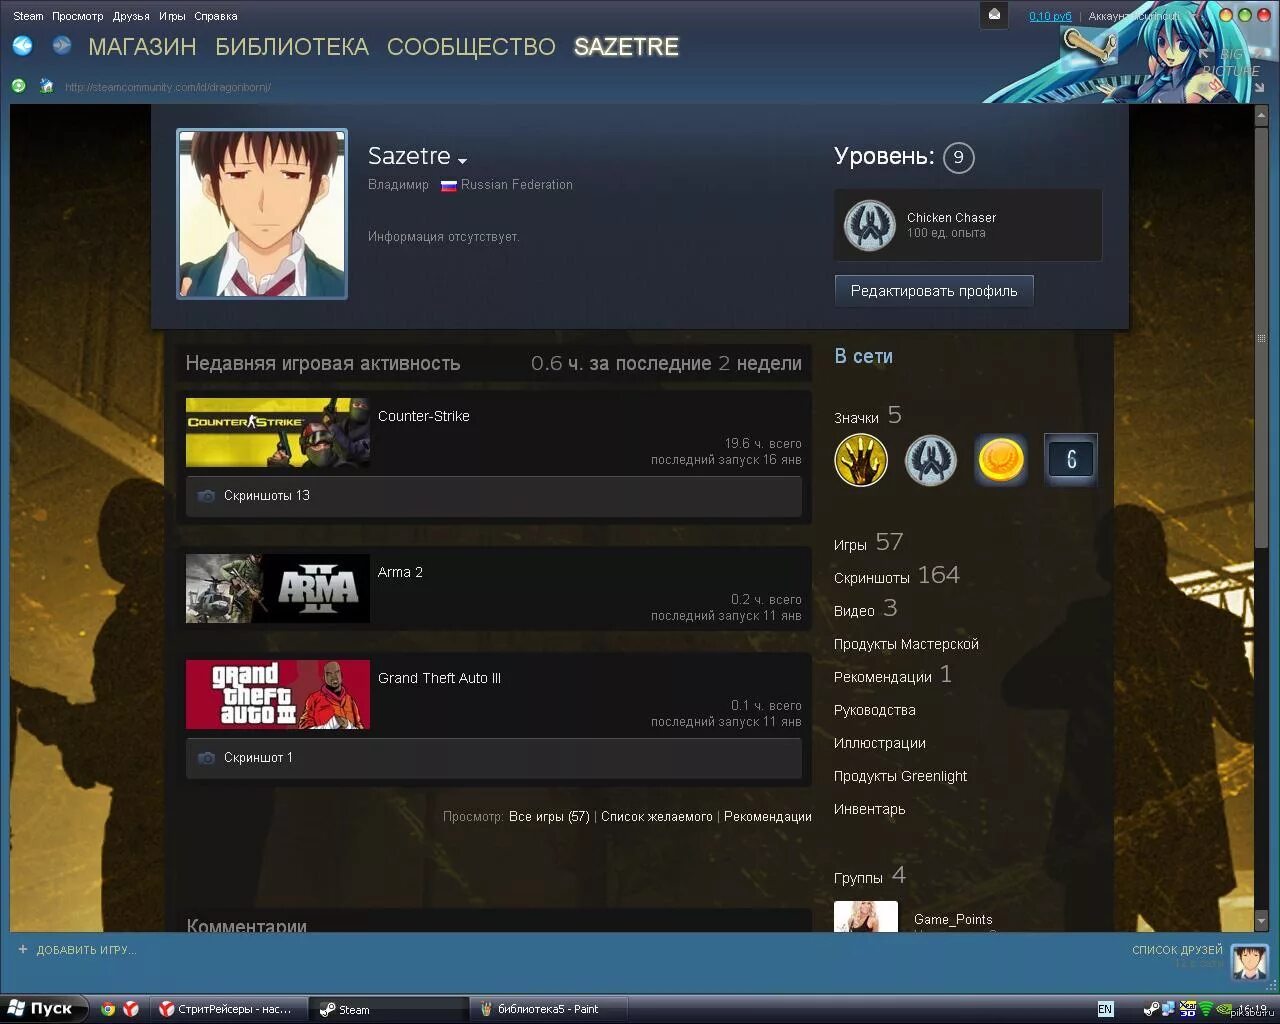1280x1024 pixels.
Task: Click camera icon beside Скриншот 1
Action: tap(206, 758)
